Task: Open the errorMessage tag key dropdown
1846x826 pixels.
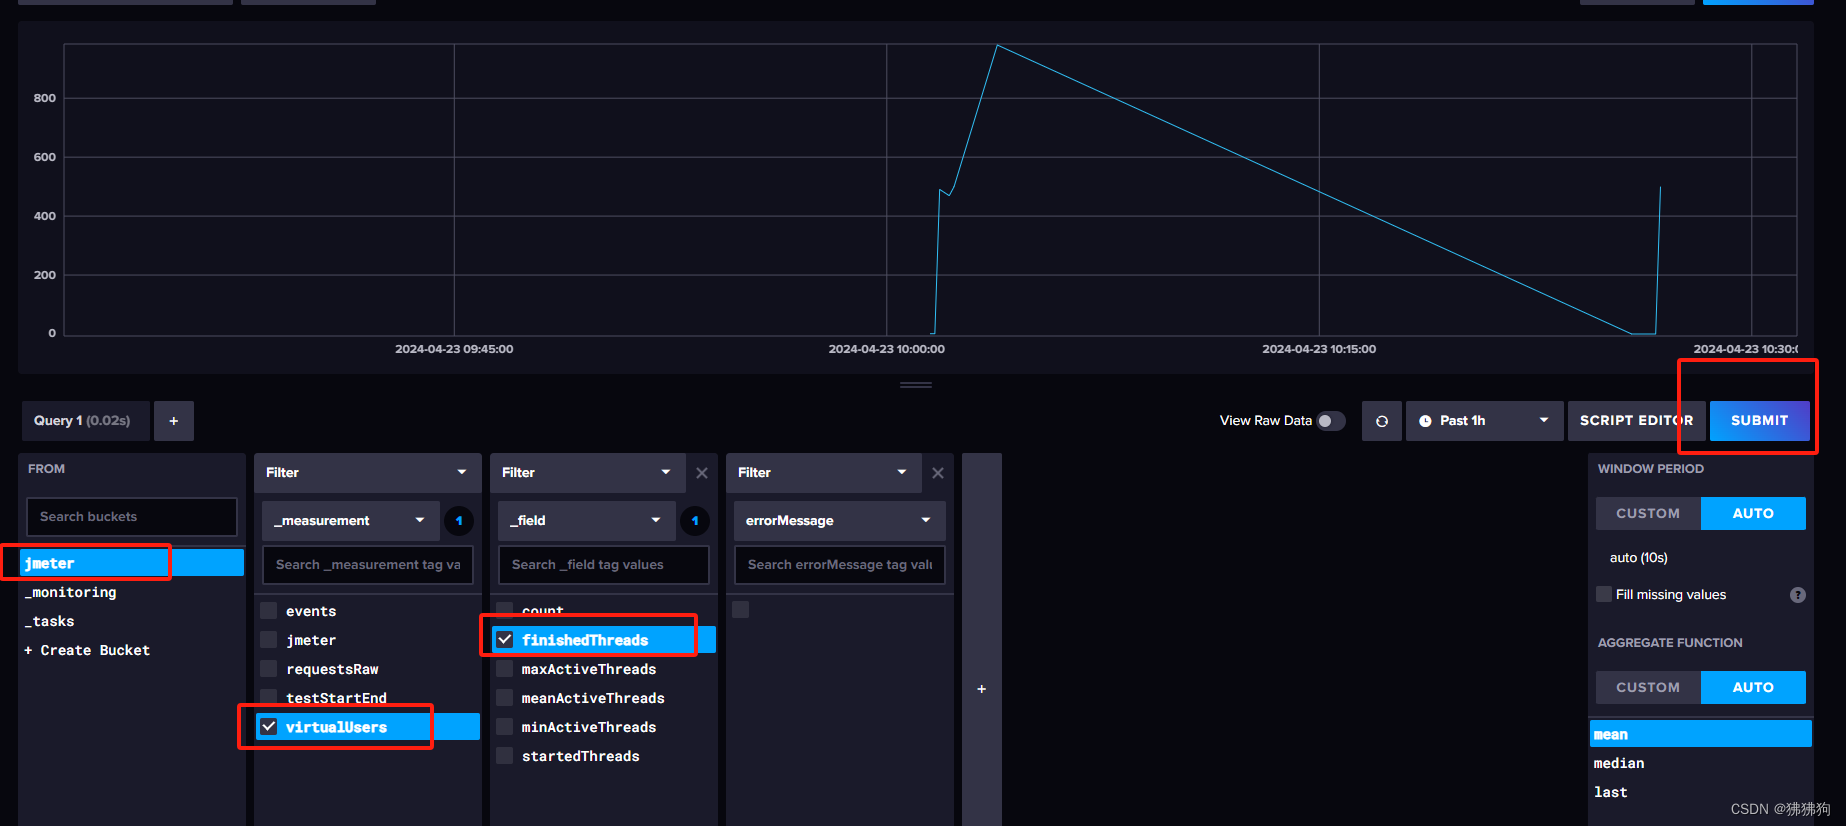Action: [839, 521]
